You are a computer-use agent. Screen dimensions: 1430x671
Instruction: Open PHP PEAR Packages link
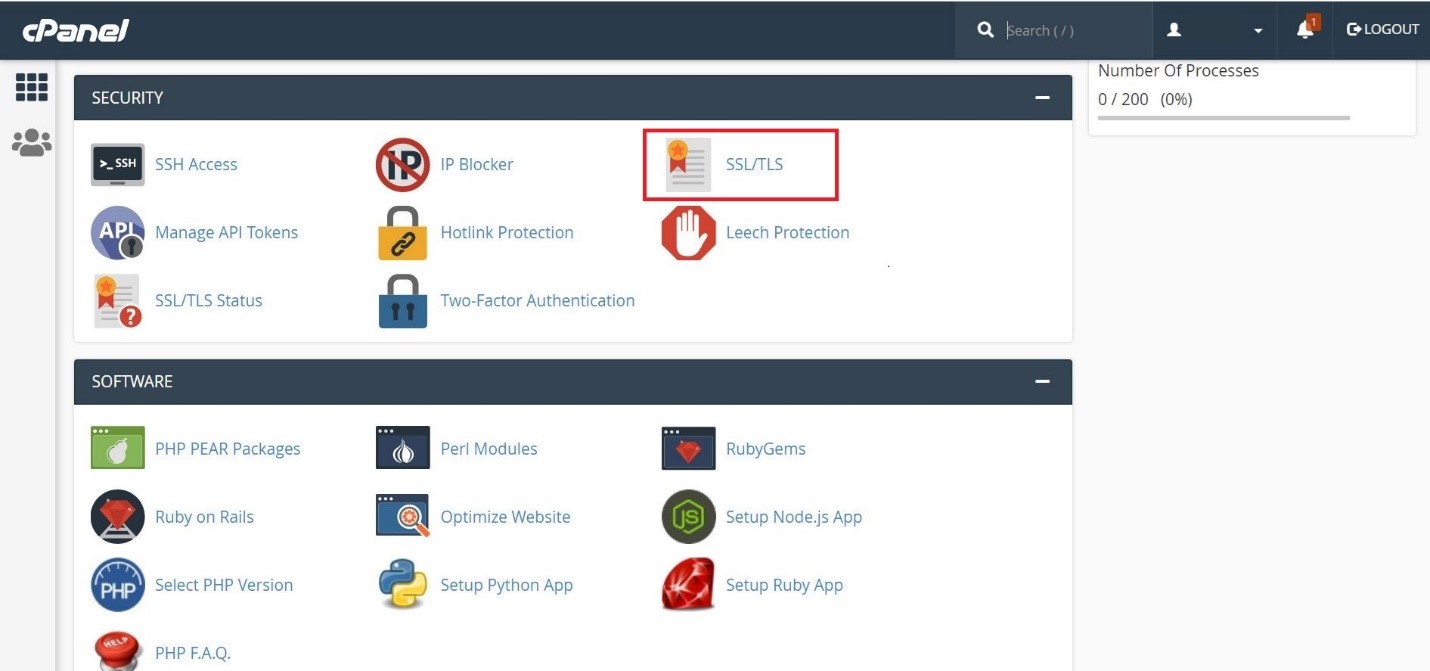pyautogui.click(x=228, y=449)
